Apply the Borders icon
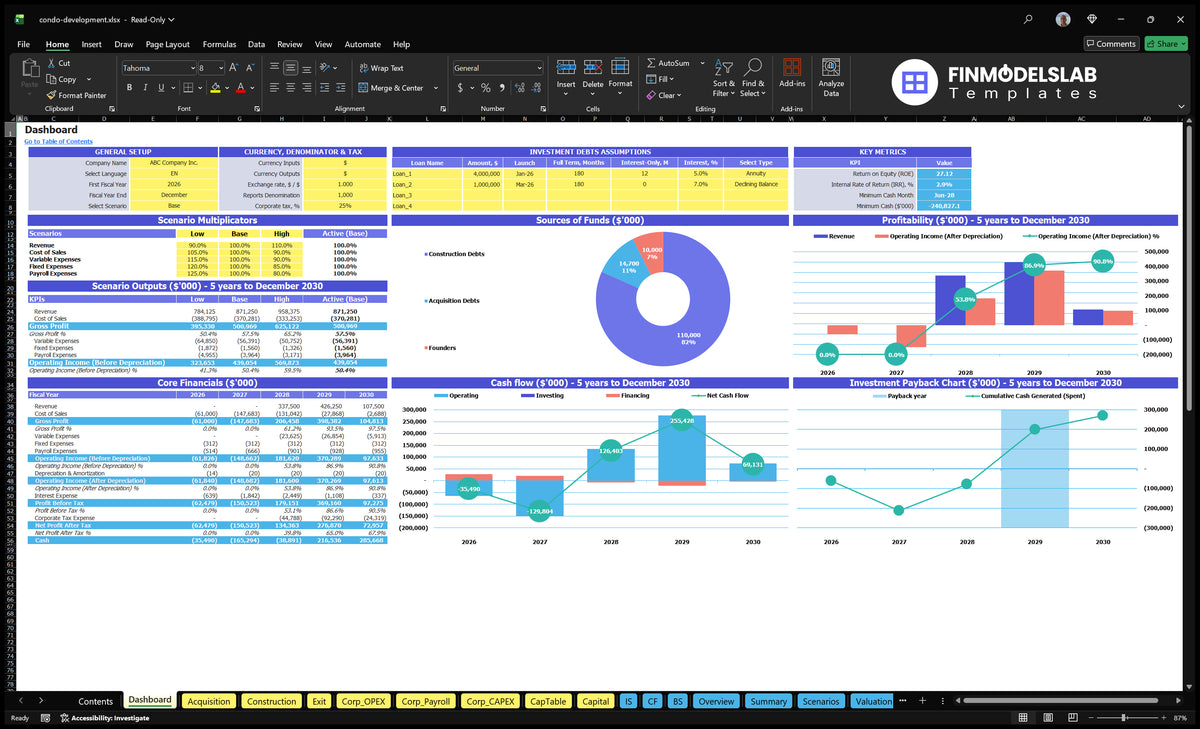Screen dimensions: 1200x729 188,88
